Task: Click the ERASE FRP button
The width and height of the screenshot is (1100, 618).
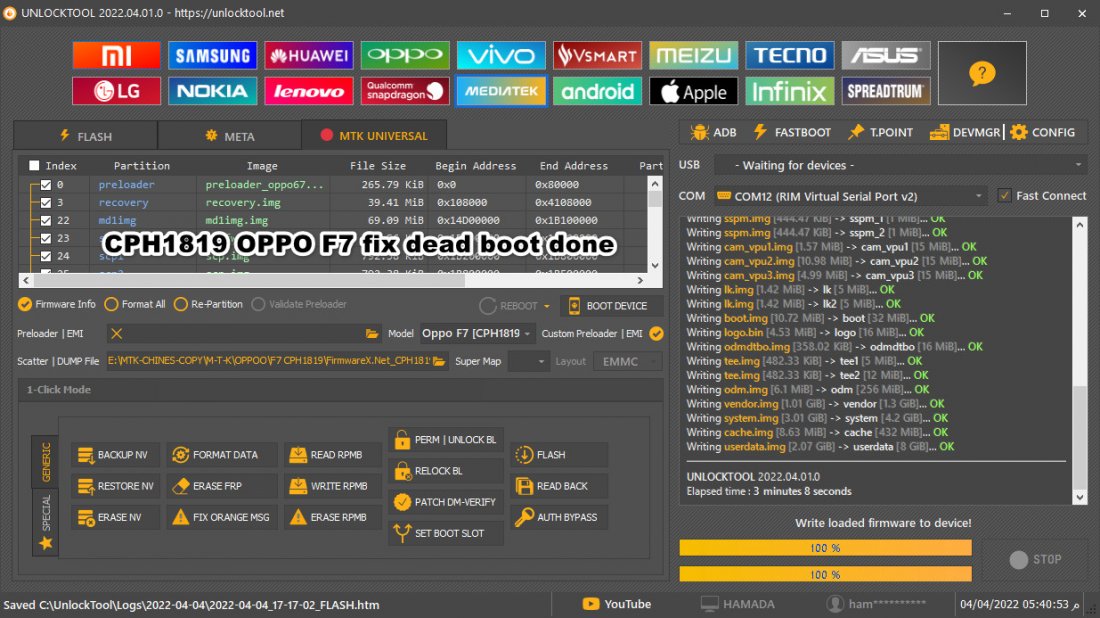Action: 222,485
